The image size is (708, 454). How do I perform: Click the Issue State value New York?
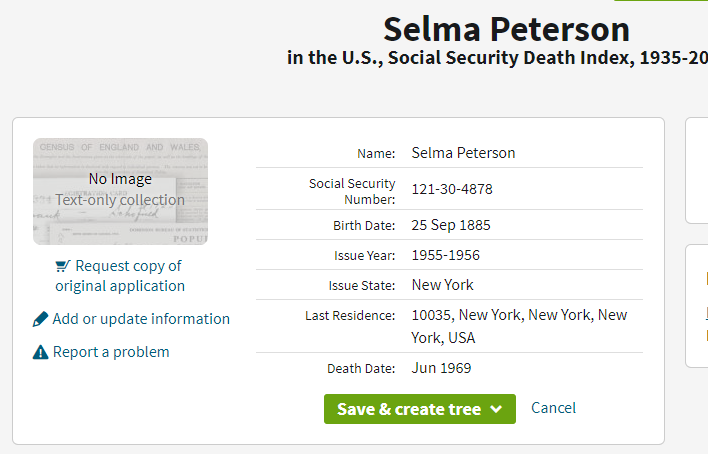(x=443, y=285)
